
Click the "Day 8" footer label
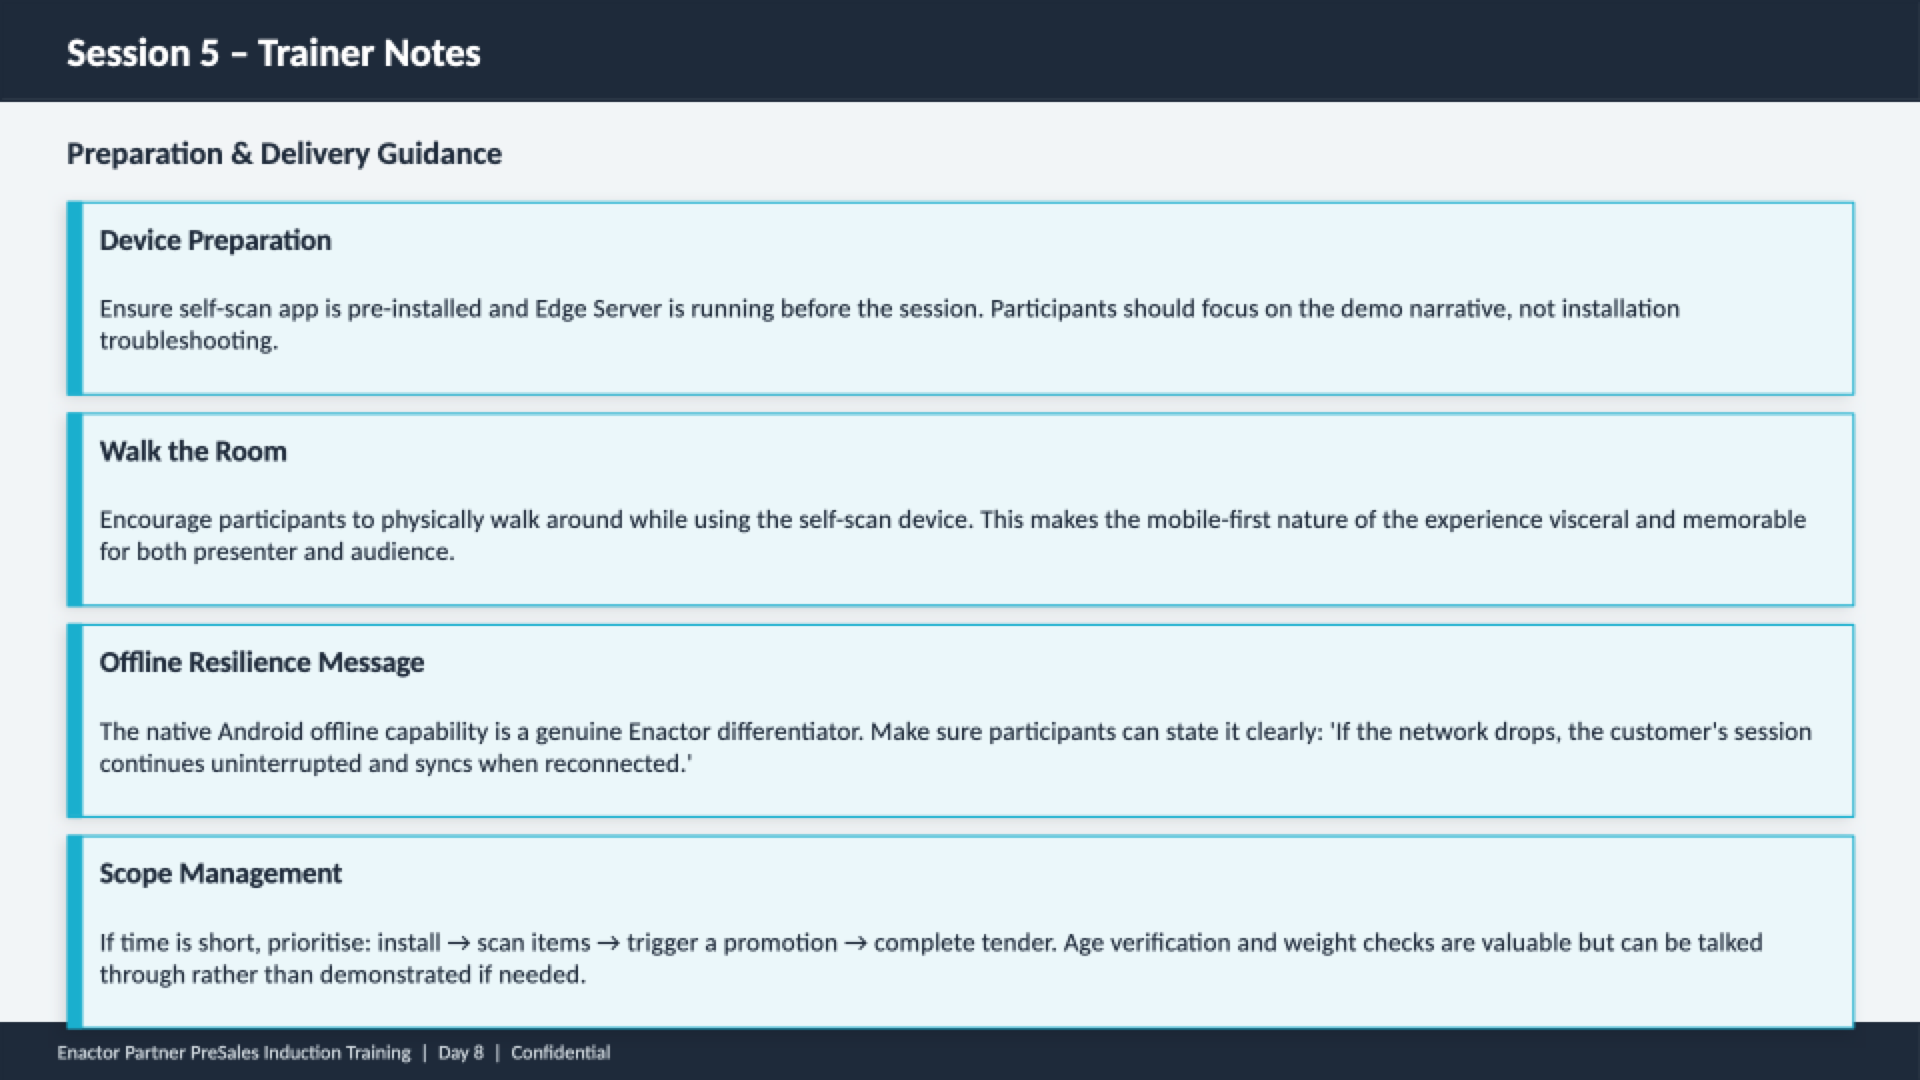460,1053
